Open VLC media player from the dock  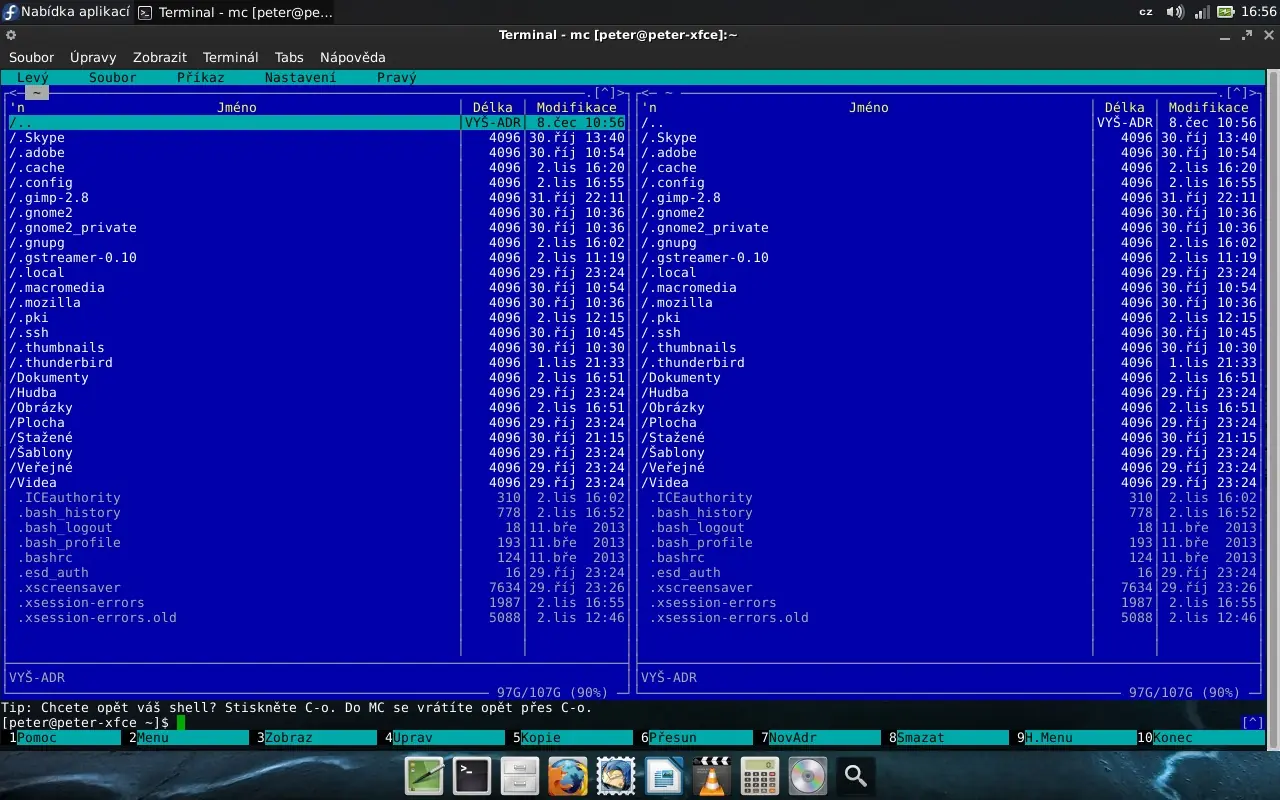click(x=711, y=775)
